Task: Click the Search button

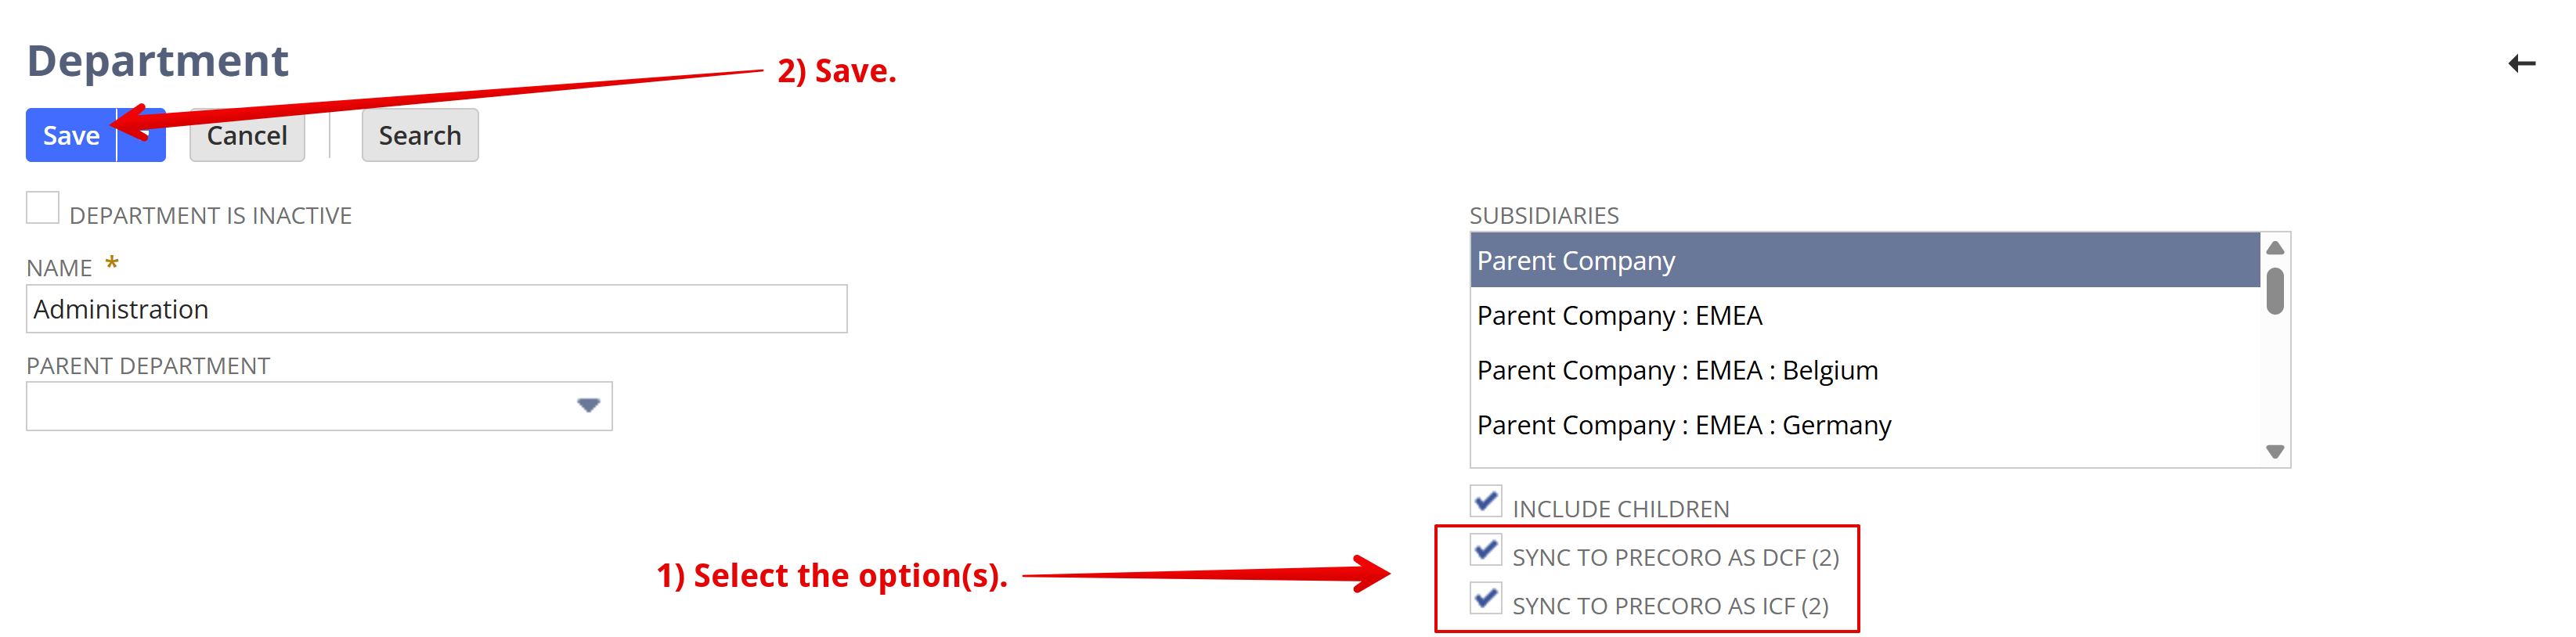Action: [419, 135]
